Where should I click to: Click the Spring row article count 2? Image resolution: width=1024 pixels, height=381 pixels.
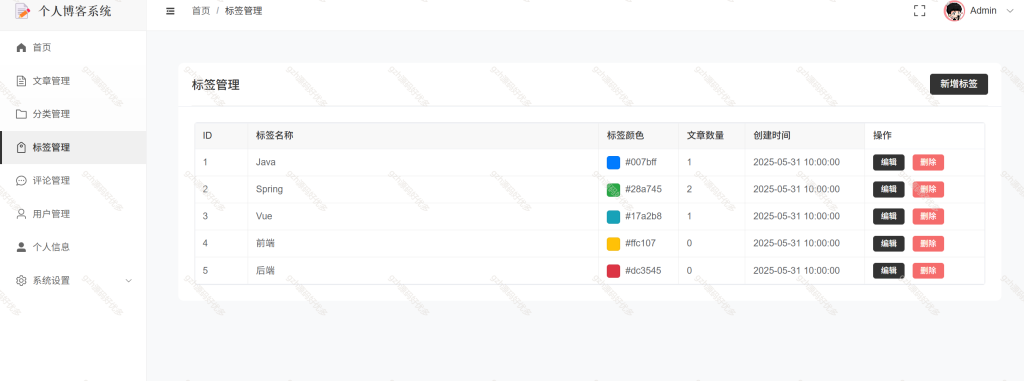690,190
